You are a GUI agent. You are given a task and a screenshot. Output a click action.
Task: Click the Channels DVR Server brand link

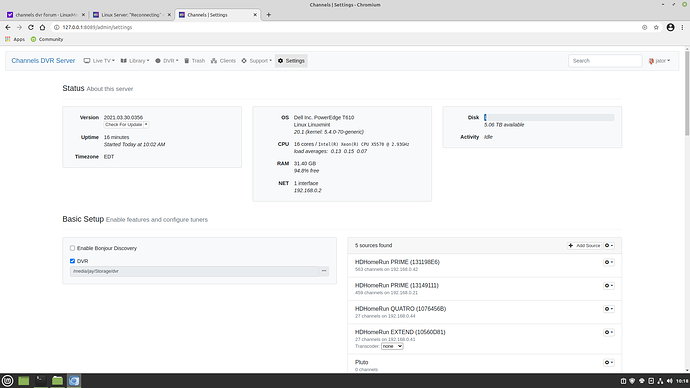point(43,61)
